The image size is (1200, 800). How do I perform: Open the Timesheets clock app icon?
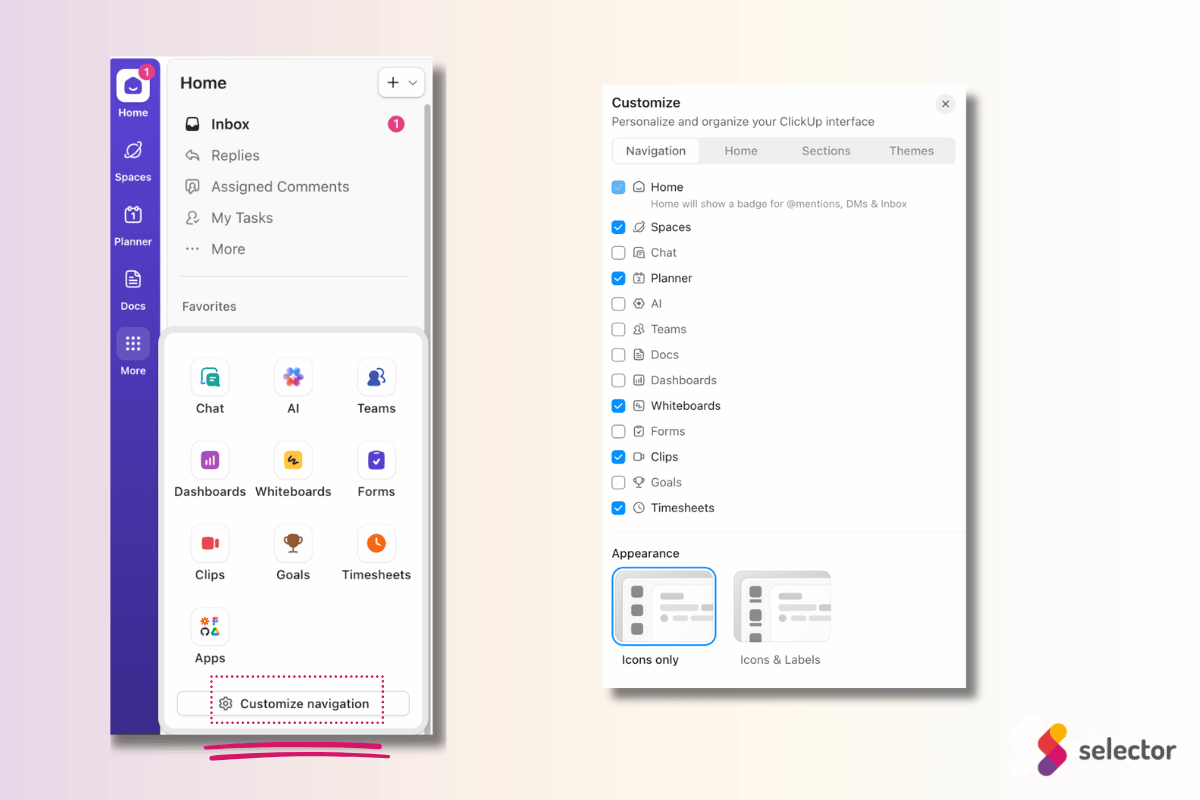(x=376, y=543)
